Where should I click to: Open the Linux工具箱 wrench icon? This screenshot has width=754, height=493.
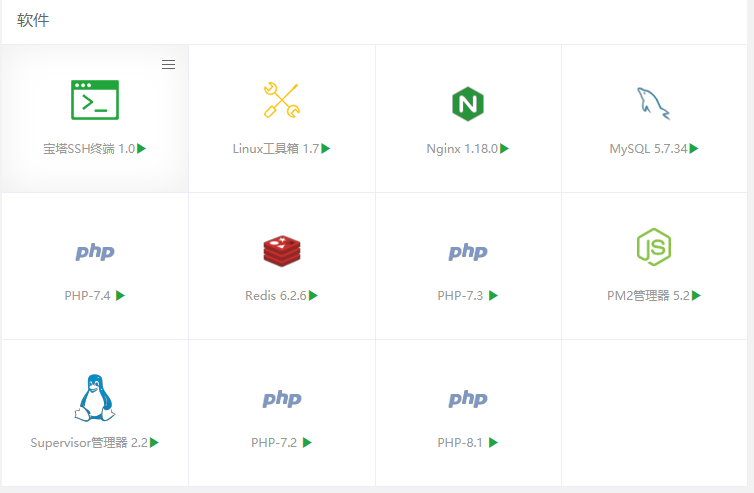(x=282, y=100)
